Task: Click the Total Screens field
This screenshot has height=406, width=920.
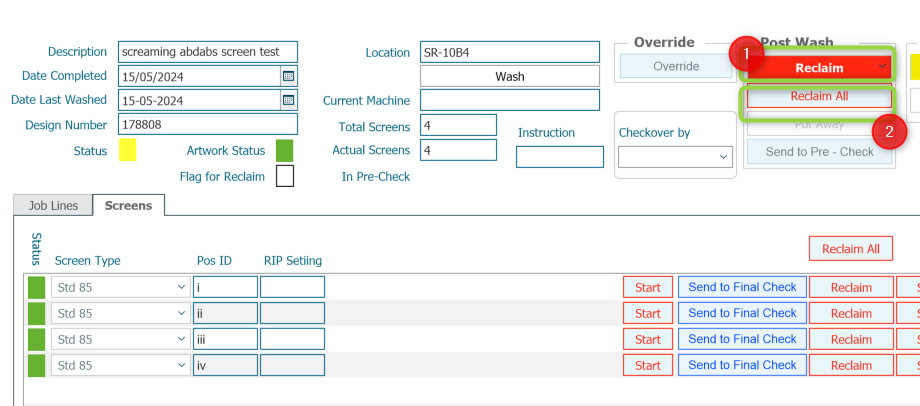Action: click(458, 125)
